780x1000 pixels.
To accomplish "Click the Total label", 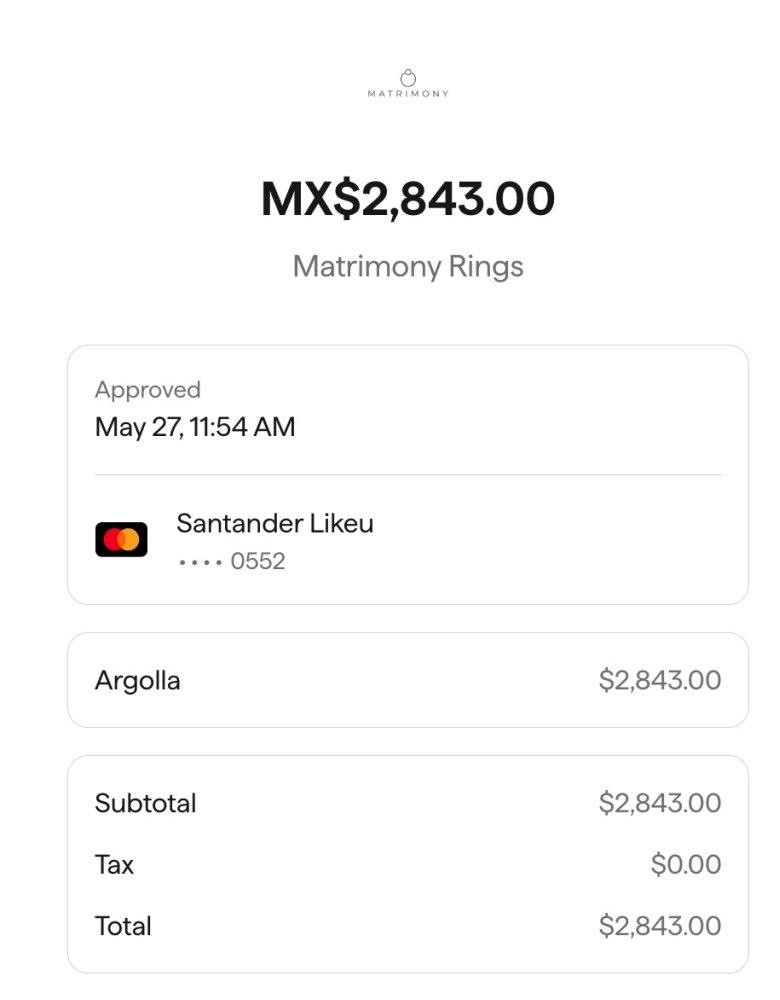I will click(x=124, y=926).
